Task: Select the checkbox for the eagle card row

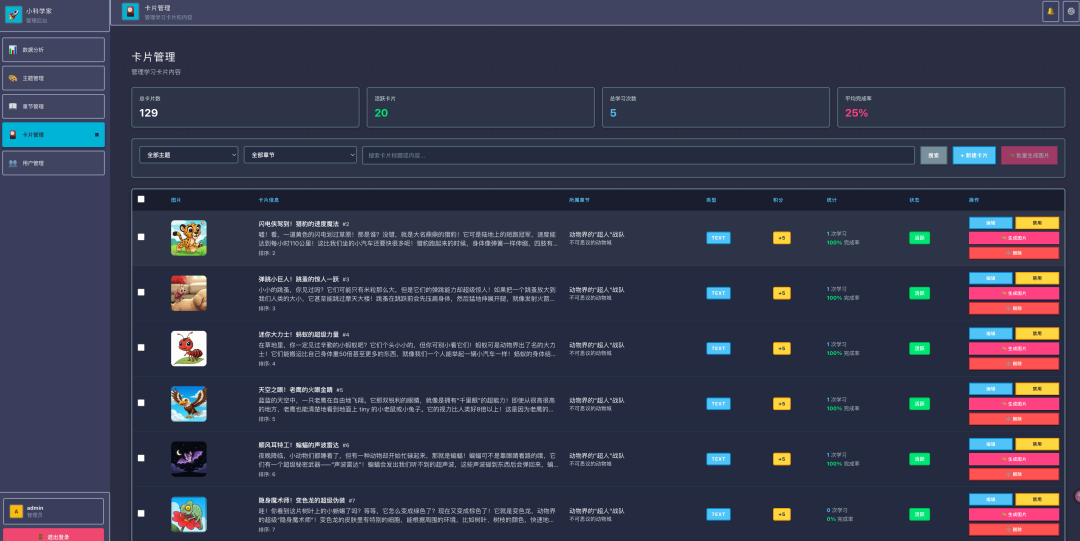Action: [141, 403]
